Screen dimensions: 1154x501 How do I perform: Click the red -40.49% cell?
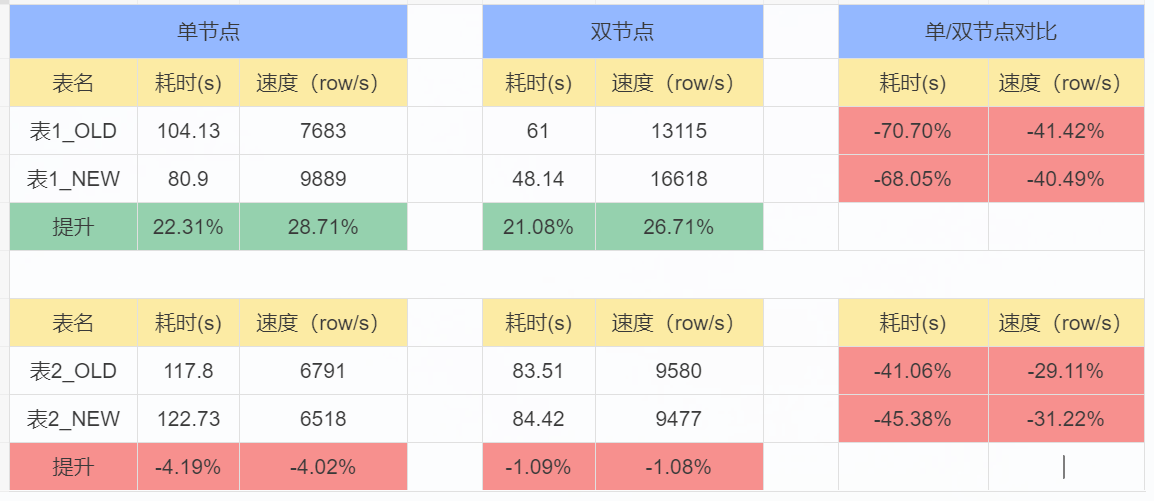click(1067, 179)
